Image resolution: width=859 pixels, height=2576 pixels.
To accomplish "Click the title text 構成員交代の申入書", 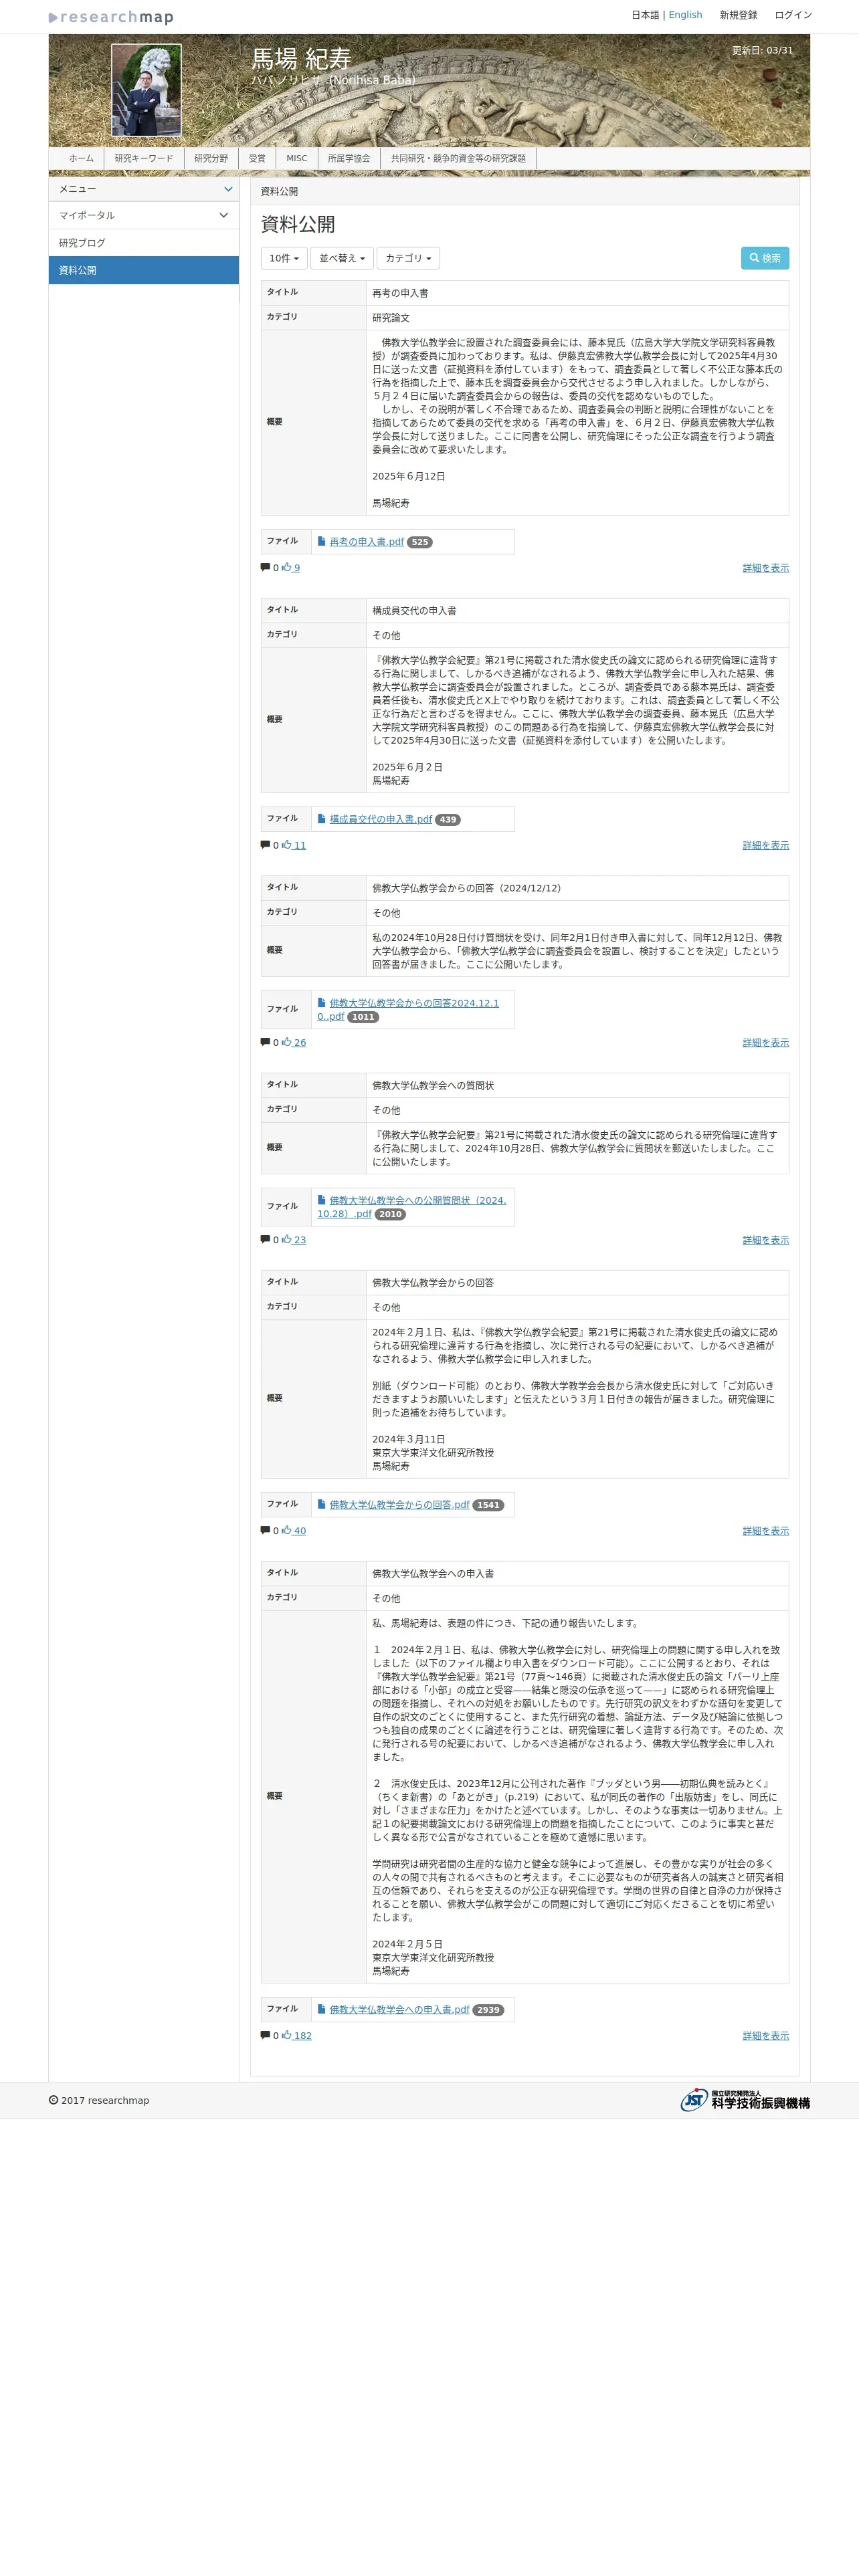I will 414,610.
